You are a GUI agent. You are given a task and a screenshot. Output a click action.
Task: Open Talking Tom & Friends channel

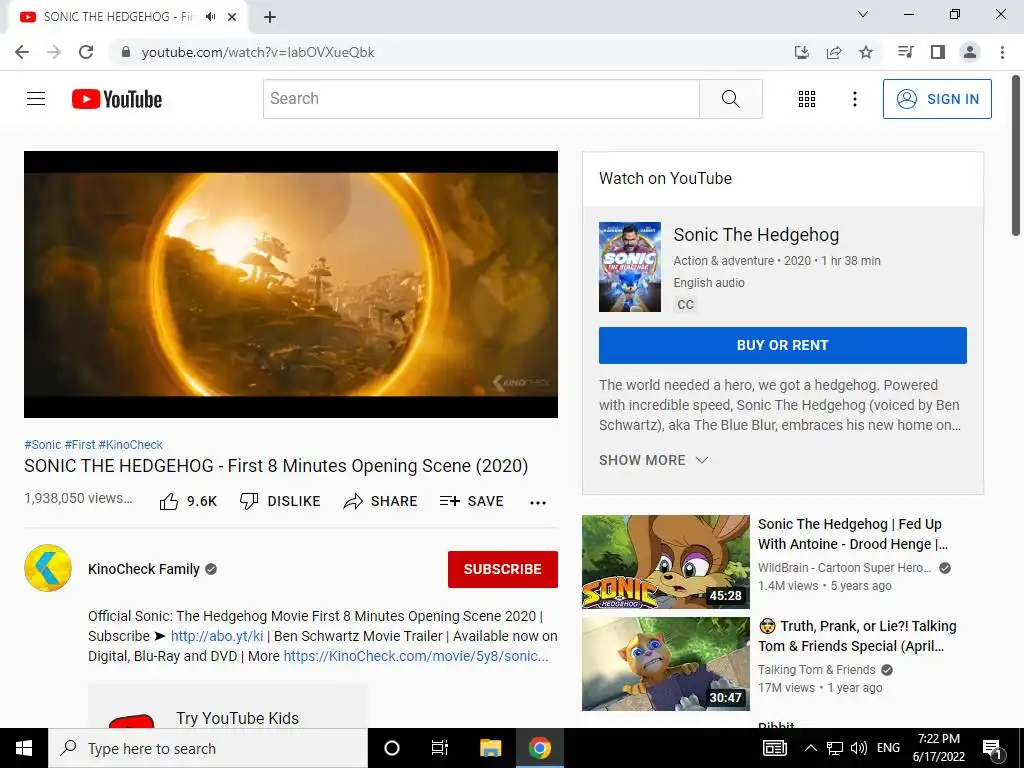click(x=816, y=669)
